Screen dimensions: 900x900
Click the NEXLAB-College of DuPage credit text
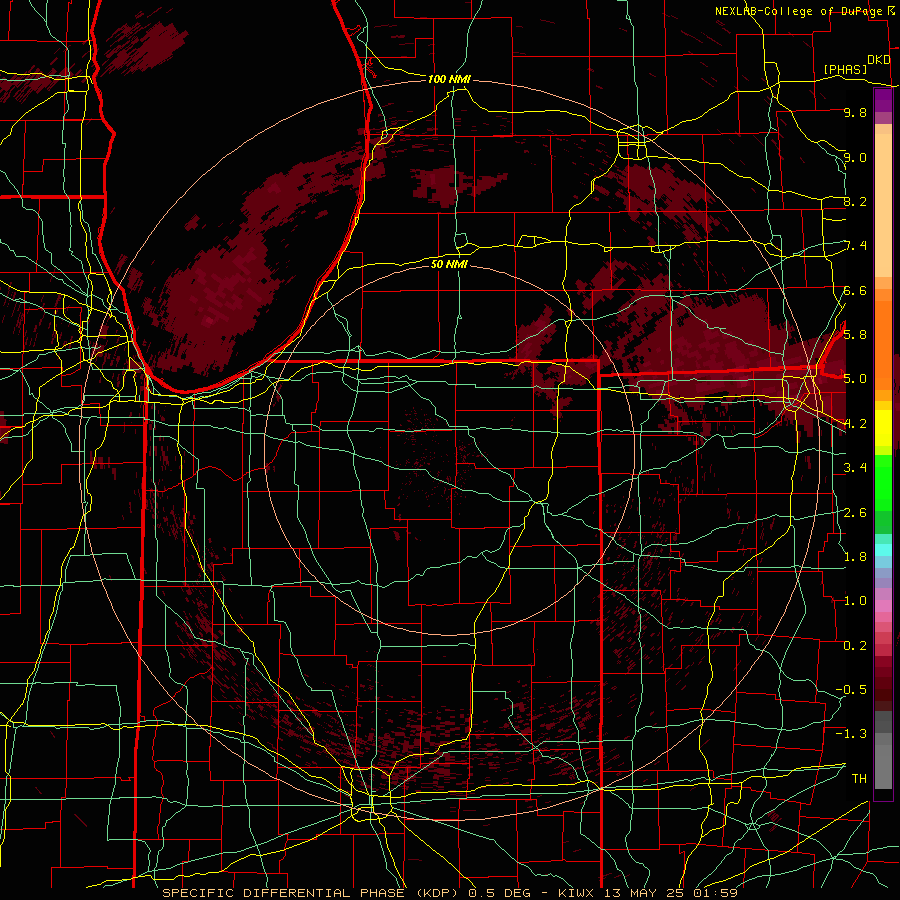798,11
